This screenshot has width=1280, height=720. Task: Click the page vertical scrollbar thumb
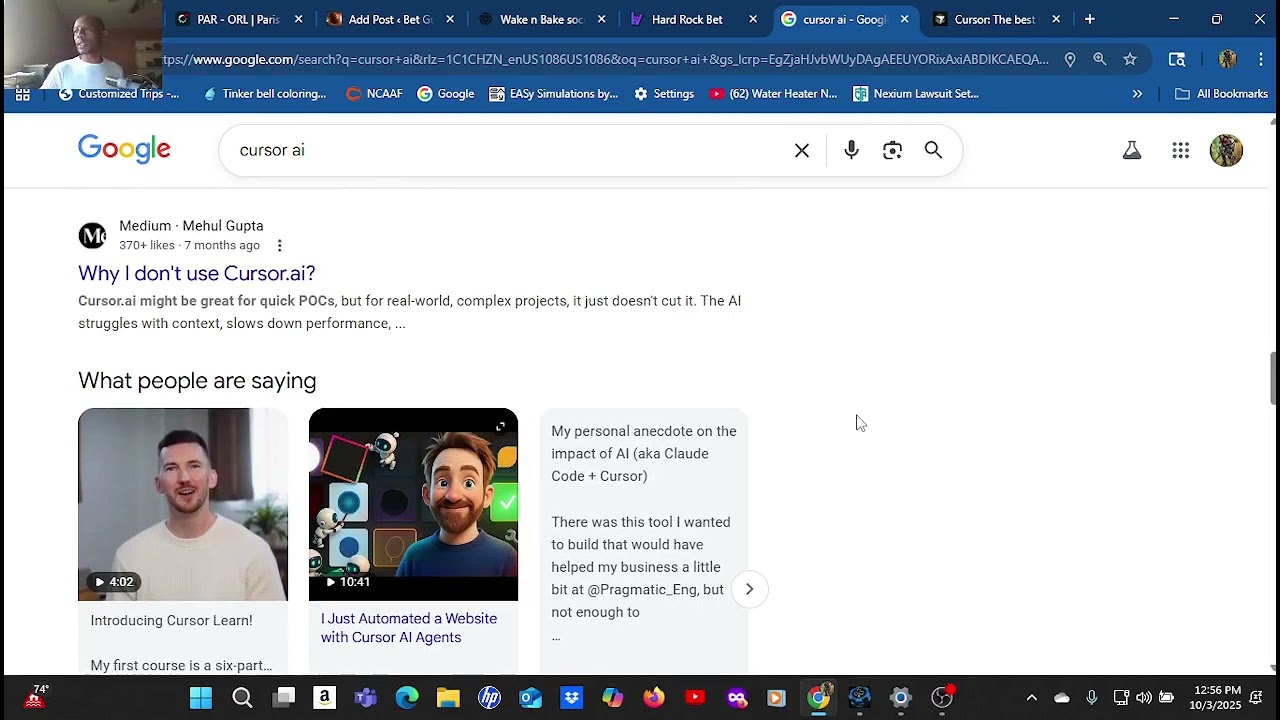pos(1273,378)
